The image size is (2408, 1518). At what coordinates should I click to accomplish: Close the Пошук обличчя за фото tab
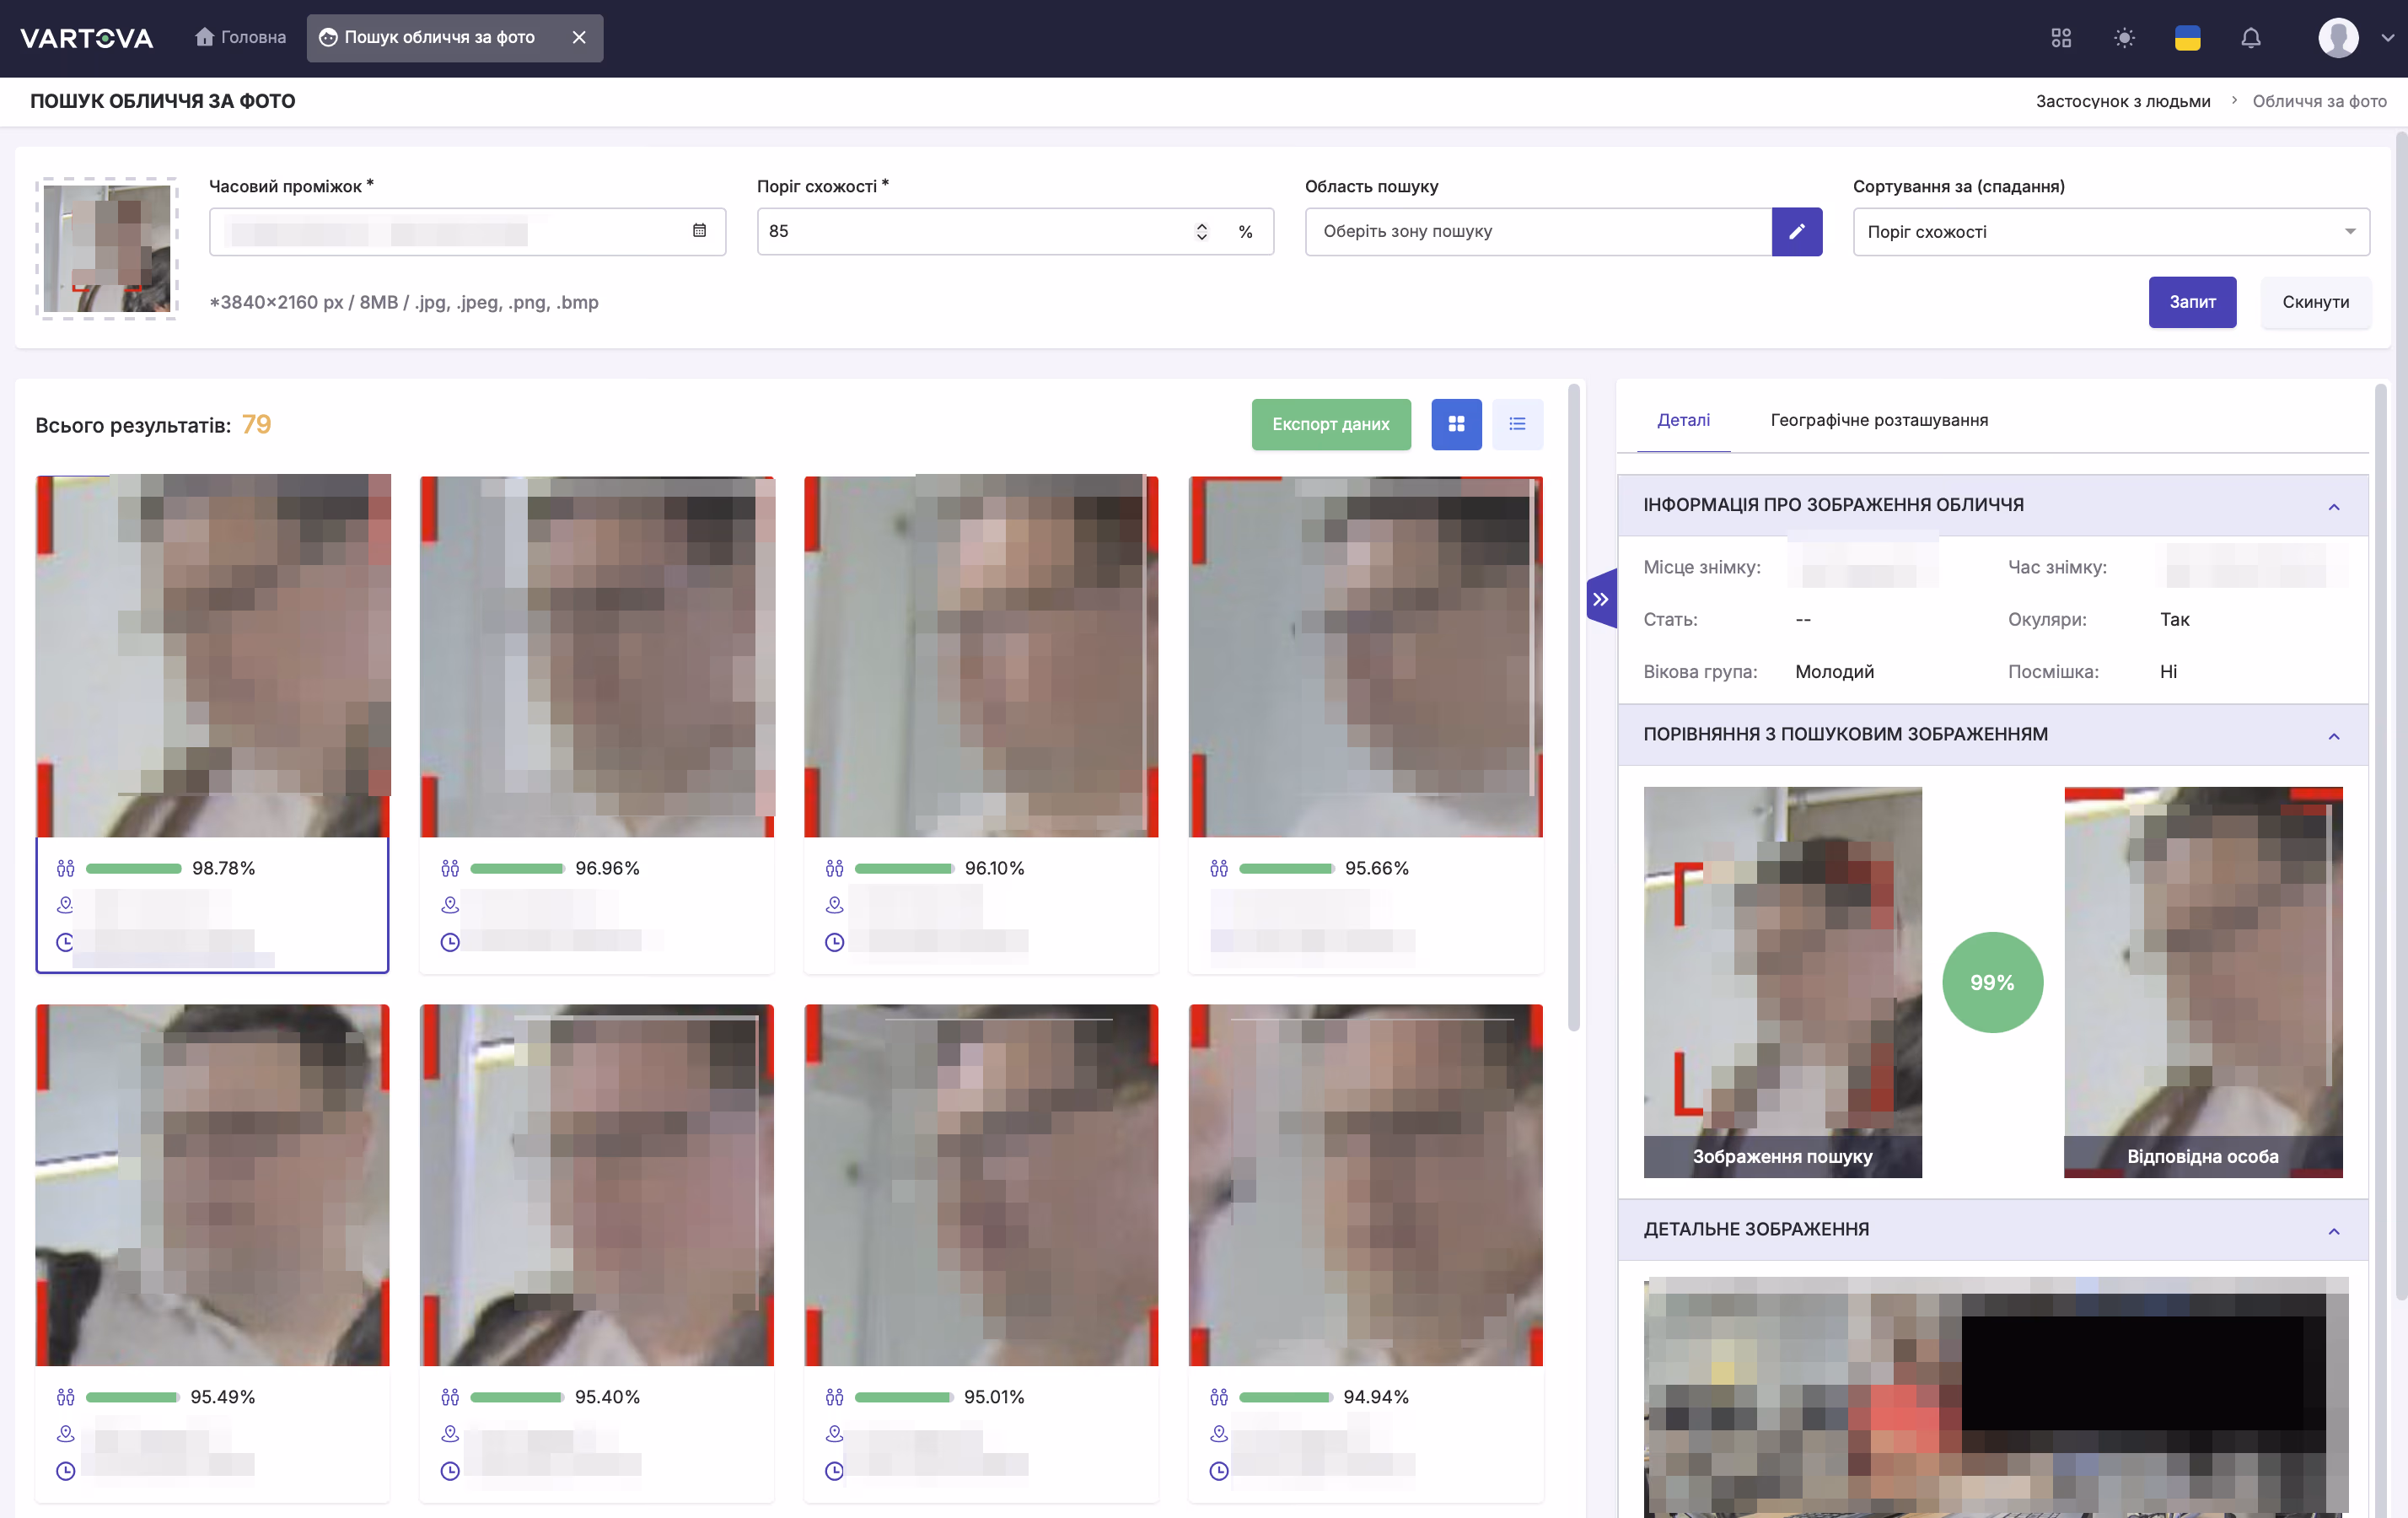coord(579,37)
